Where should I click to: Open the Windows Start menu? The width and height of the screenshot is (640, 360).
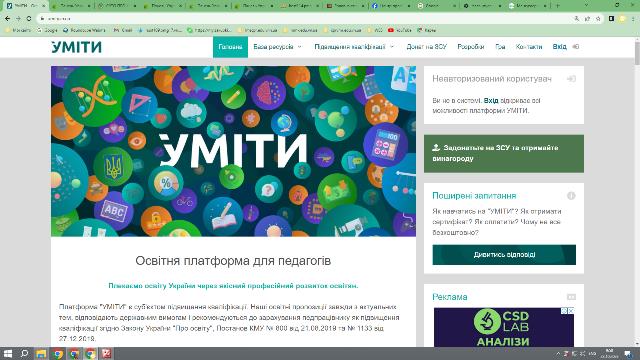coord(8,353)
